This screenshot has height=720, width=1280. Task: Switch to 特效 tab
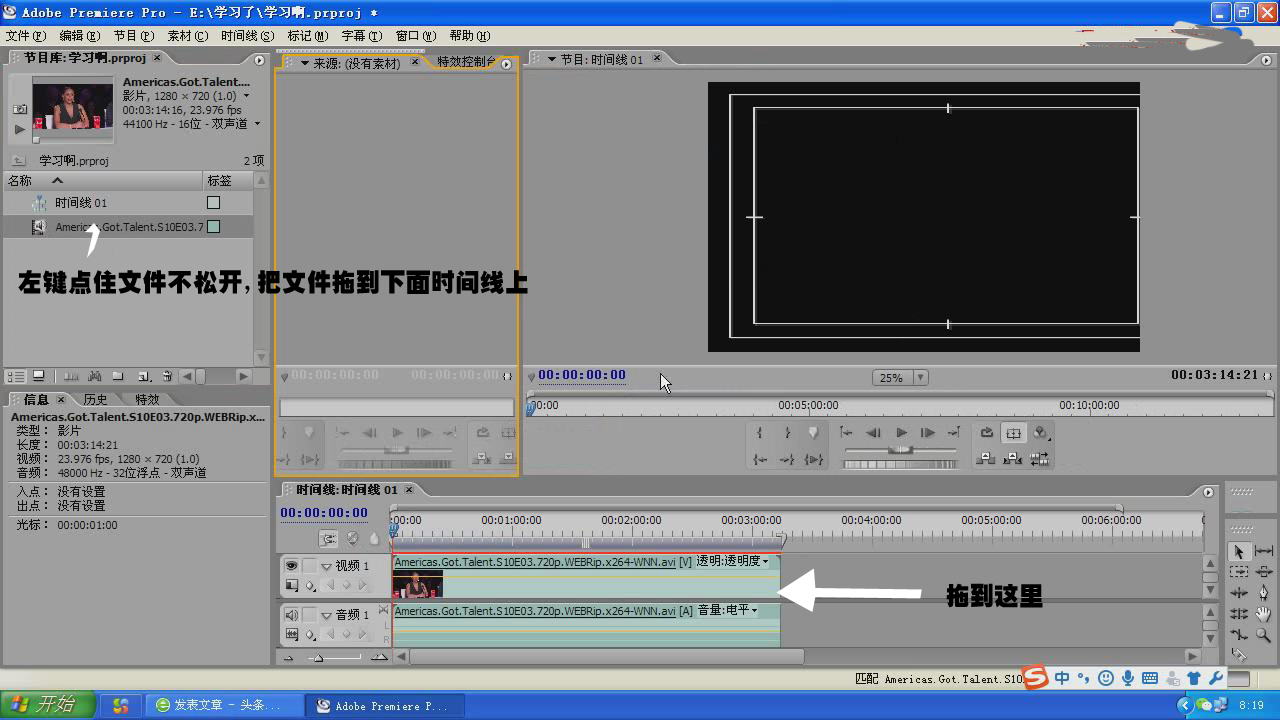click(147, 399)
